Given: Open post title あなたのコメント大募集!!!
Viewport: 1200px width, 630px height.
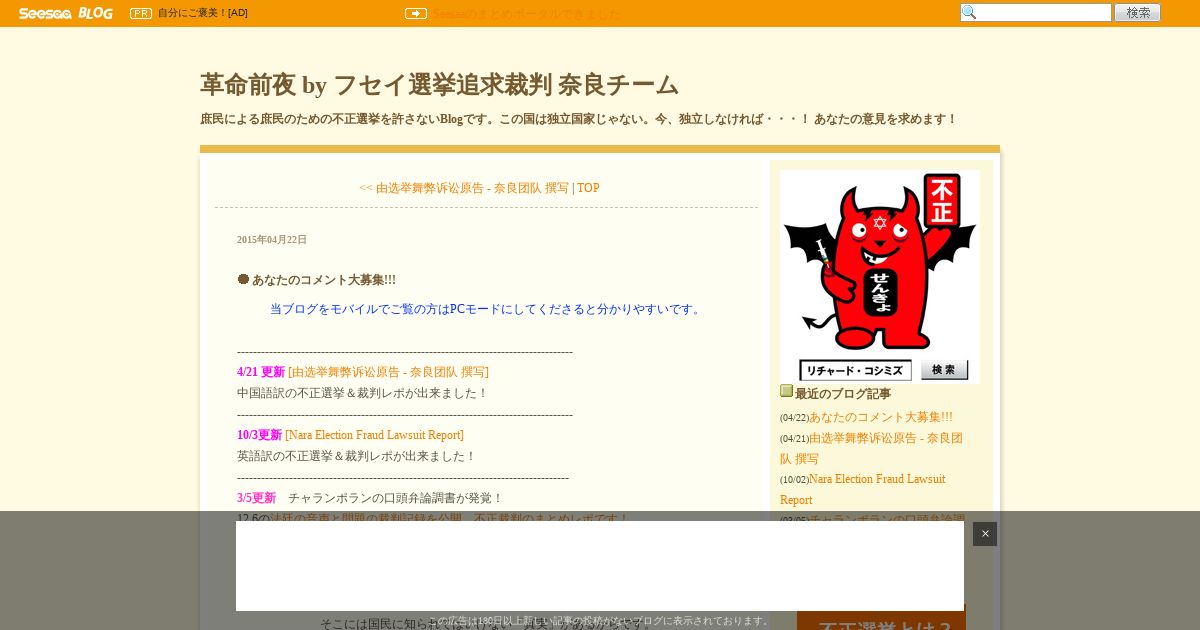Looking at the screenshot, I should [324, 280].
